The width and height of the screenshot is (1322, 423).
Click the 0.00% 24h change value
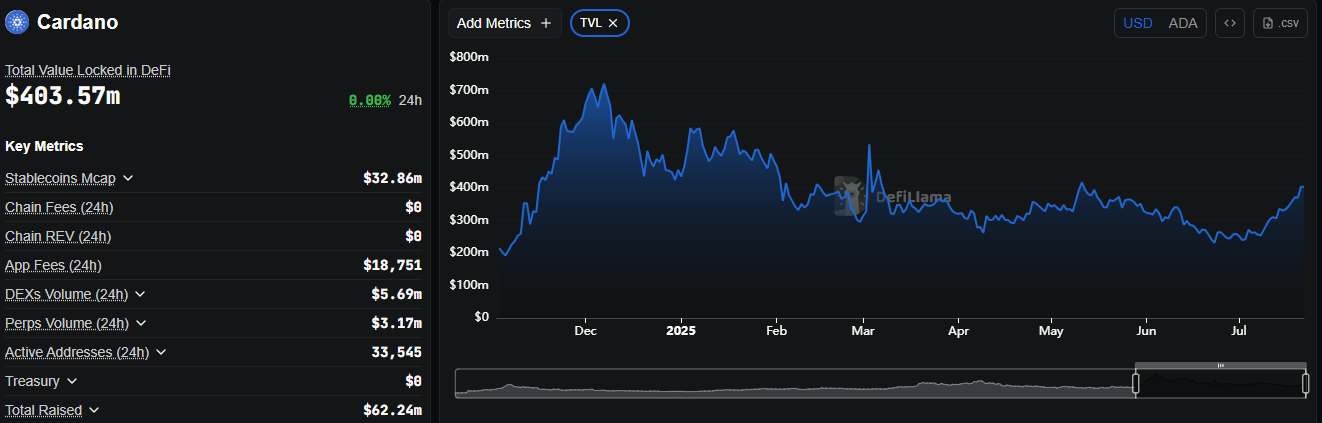coord(370,100)
